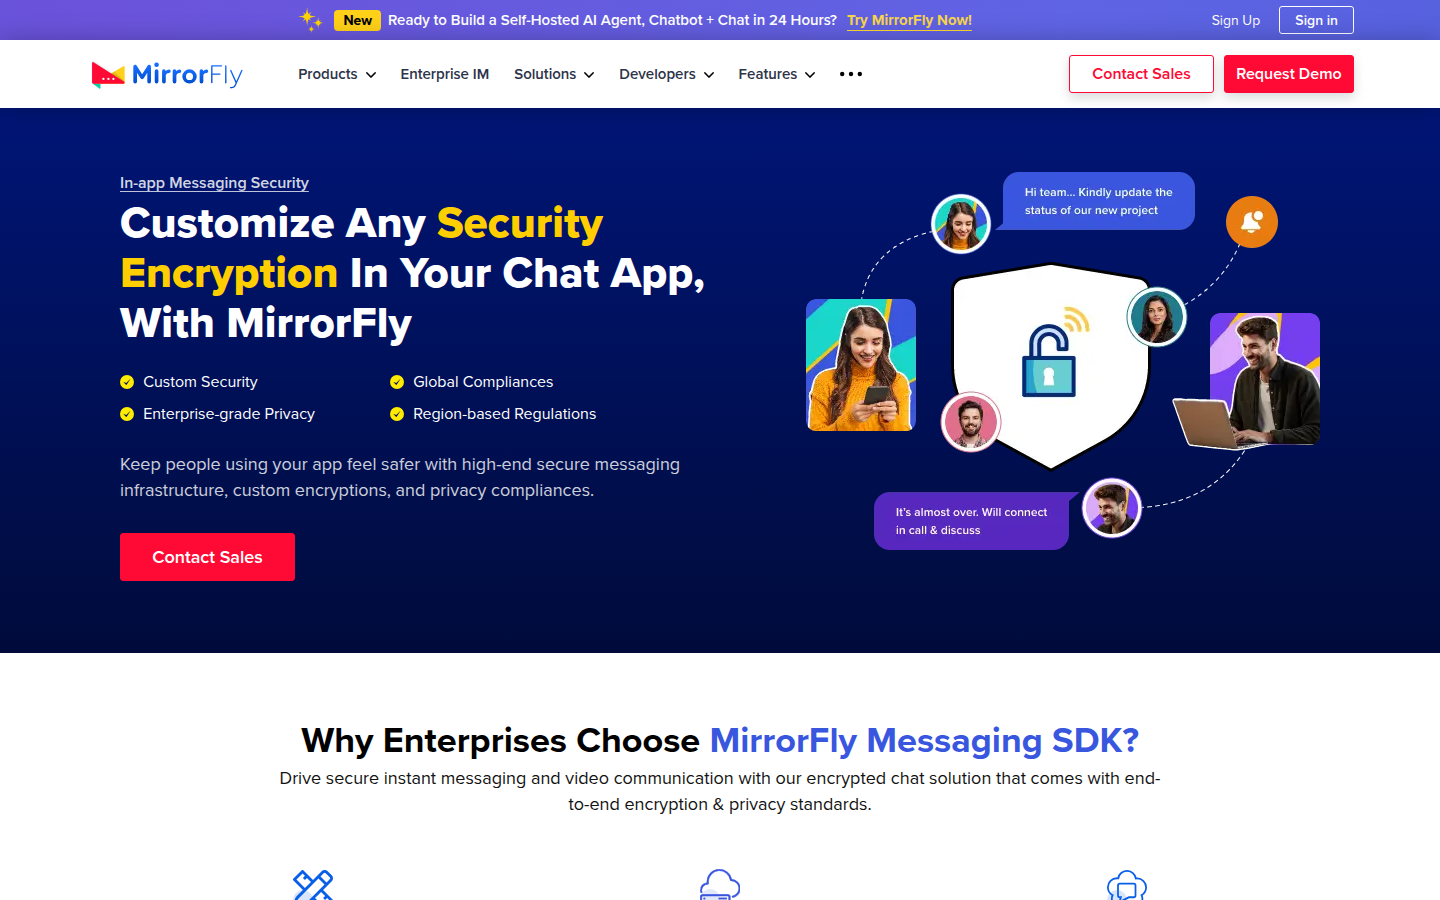The image size is (1440, 900).
Task: Click the sparkle stars icon in banner
Action: [311, 20]
